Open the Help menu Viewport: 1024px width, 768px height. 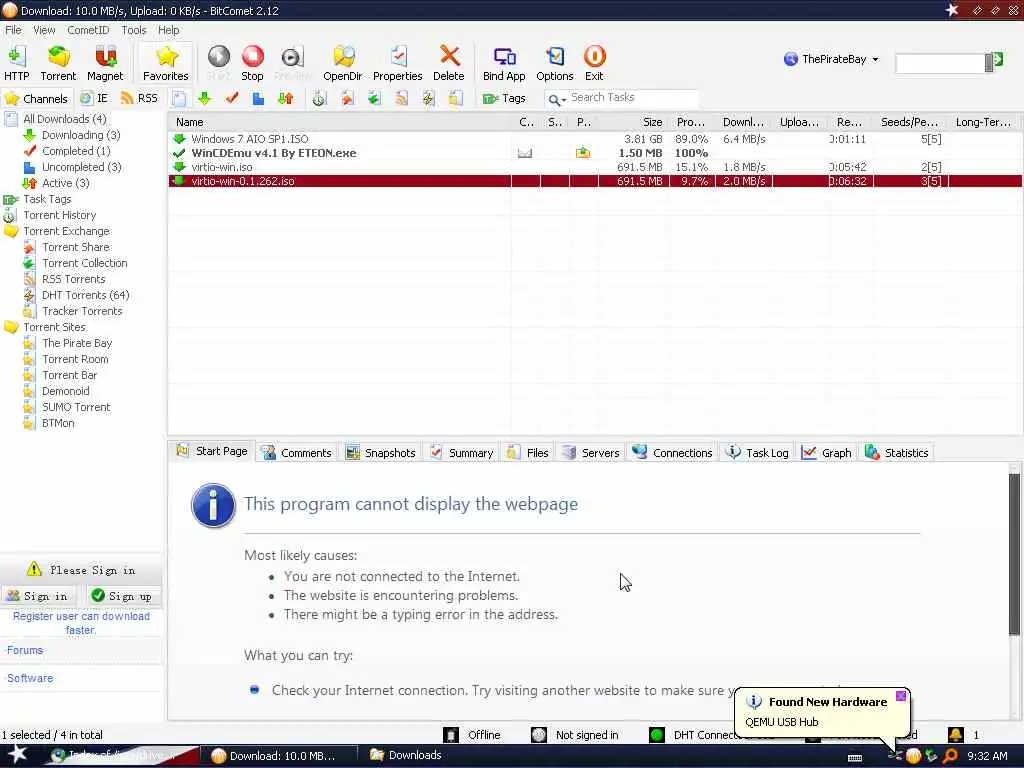(x=168, y=30)
